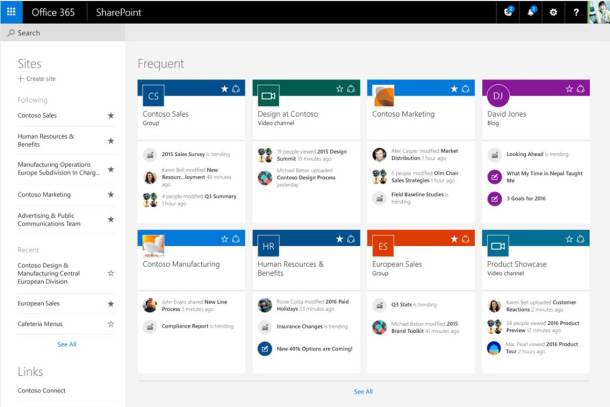Click circular icon on Contoso Marketing header
The image size is (610, 407).
(x=465, y=89)
